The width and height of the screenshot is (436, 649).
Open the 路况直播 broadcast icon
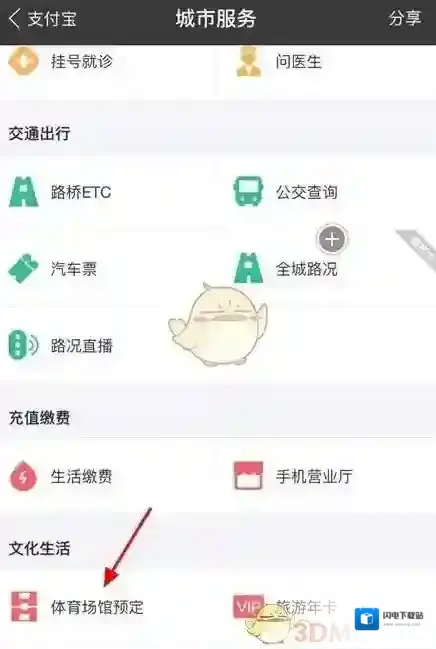pos(23,344)
